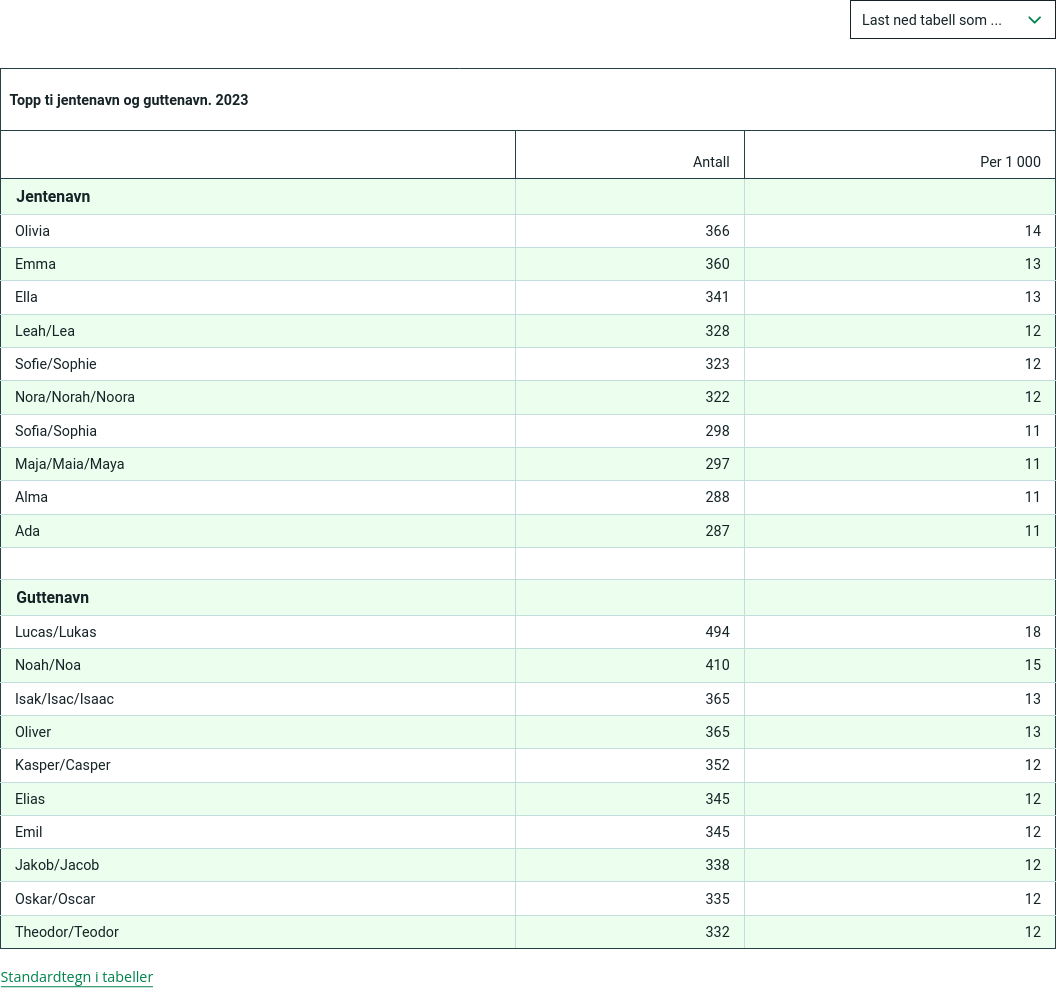Click the 'Antall' column header
The height and width of the screenshot is (995, 1056).
pos(711,162)
